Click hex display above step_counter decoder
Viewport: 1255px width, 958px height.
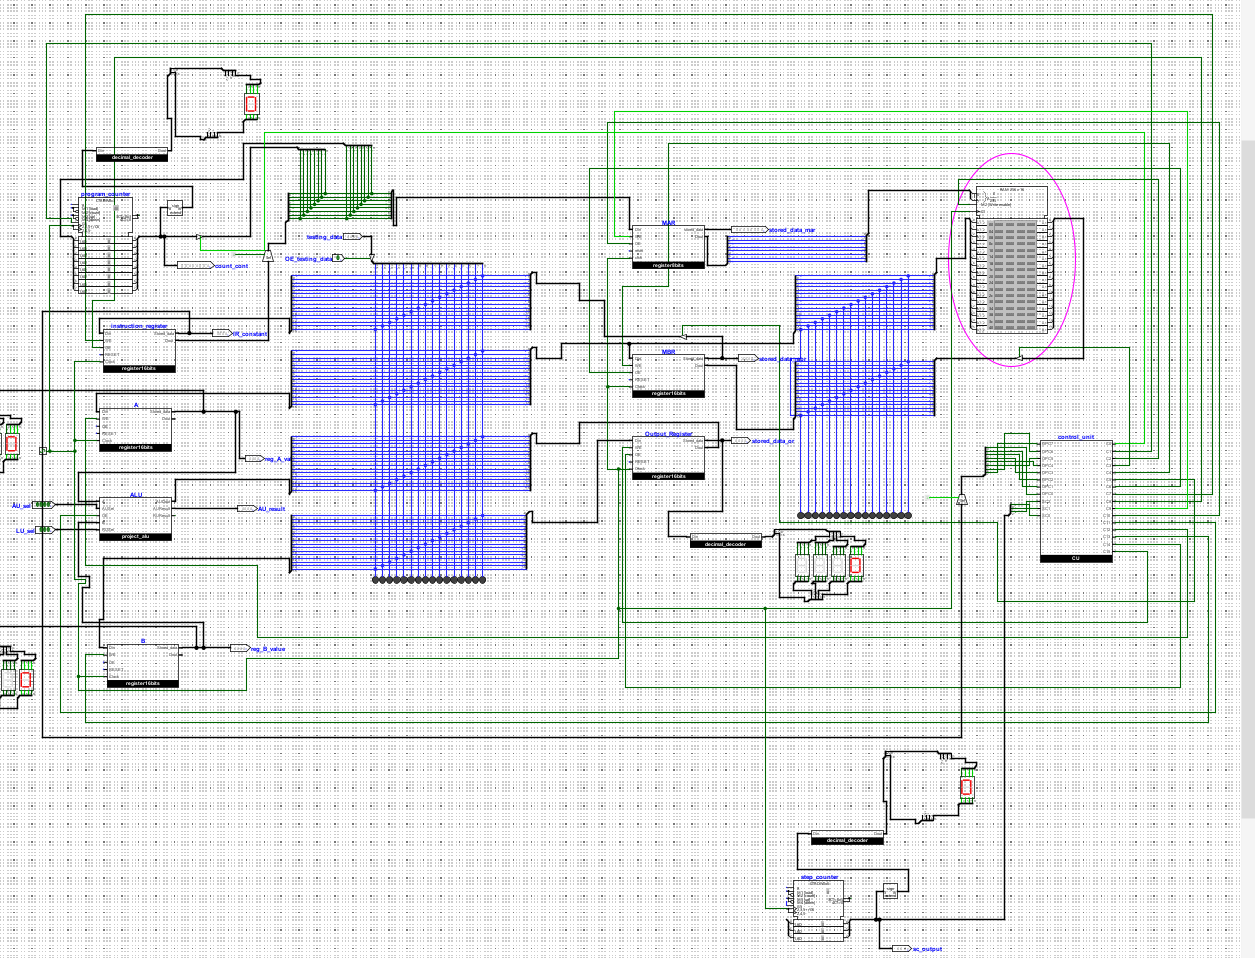tap(966, 787)
